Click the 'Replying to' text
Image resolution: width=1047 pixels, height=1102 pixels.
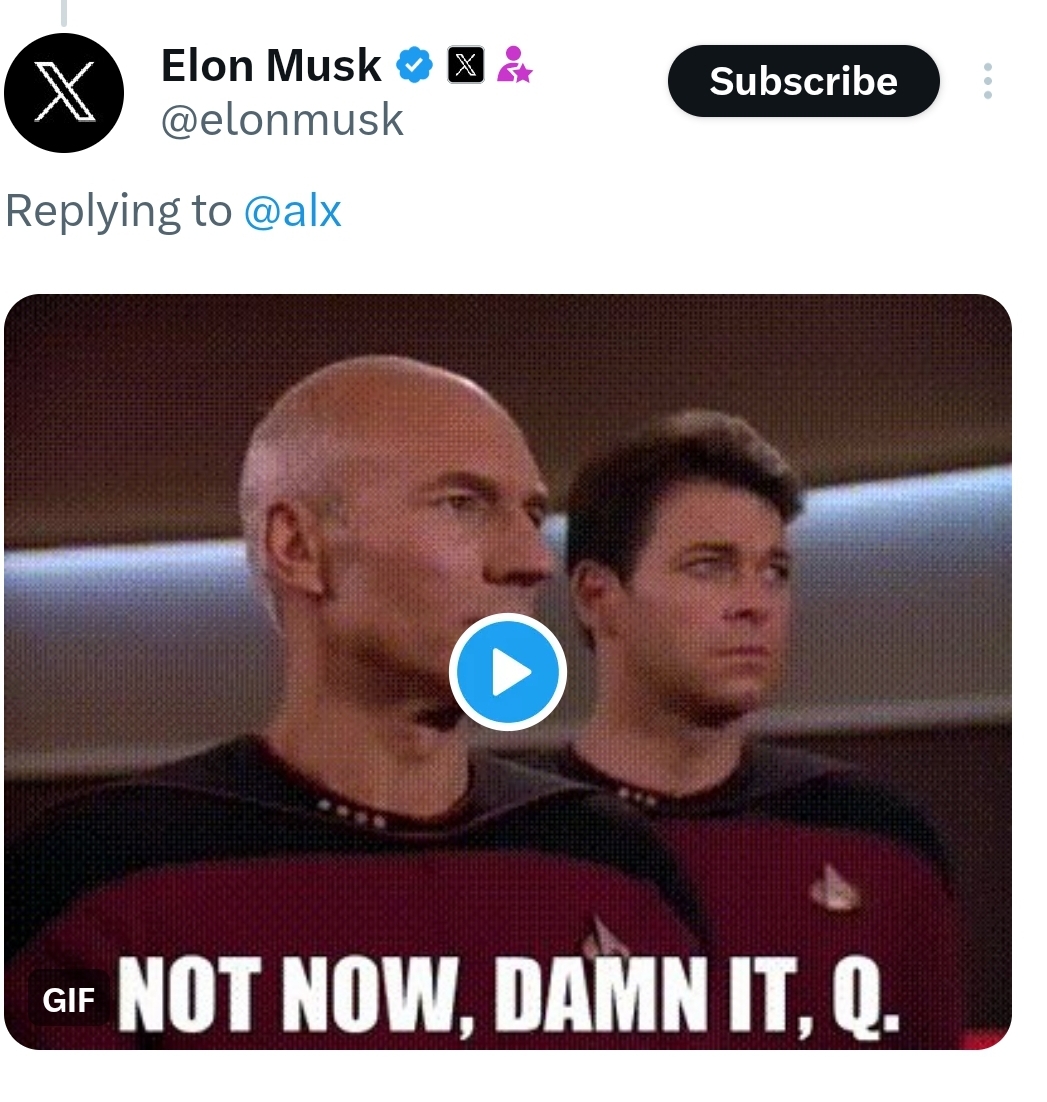click(118, 211)
